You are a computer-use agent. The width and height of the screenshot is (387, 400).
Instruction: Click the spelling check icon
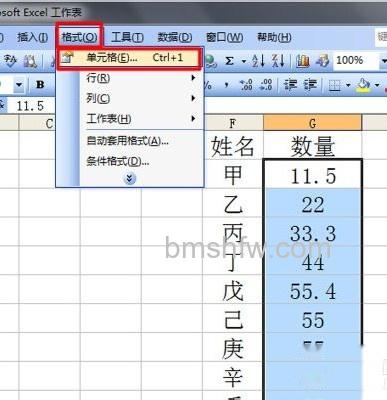(10, 61)
